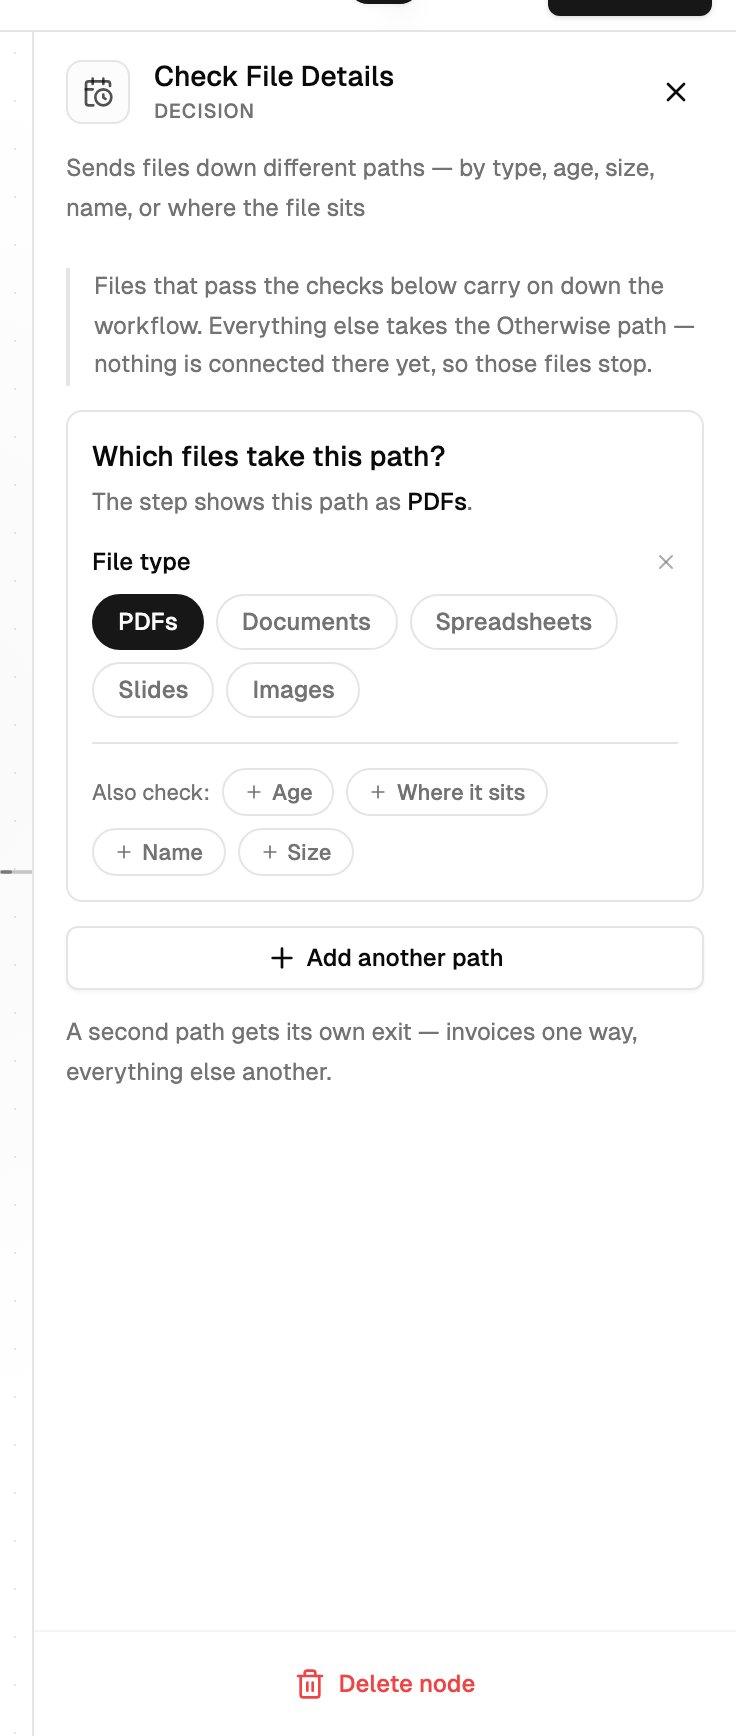
Task: Add a Name check
Action: [x=159, y=852]
